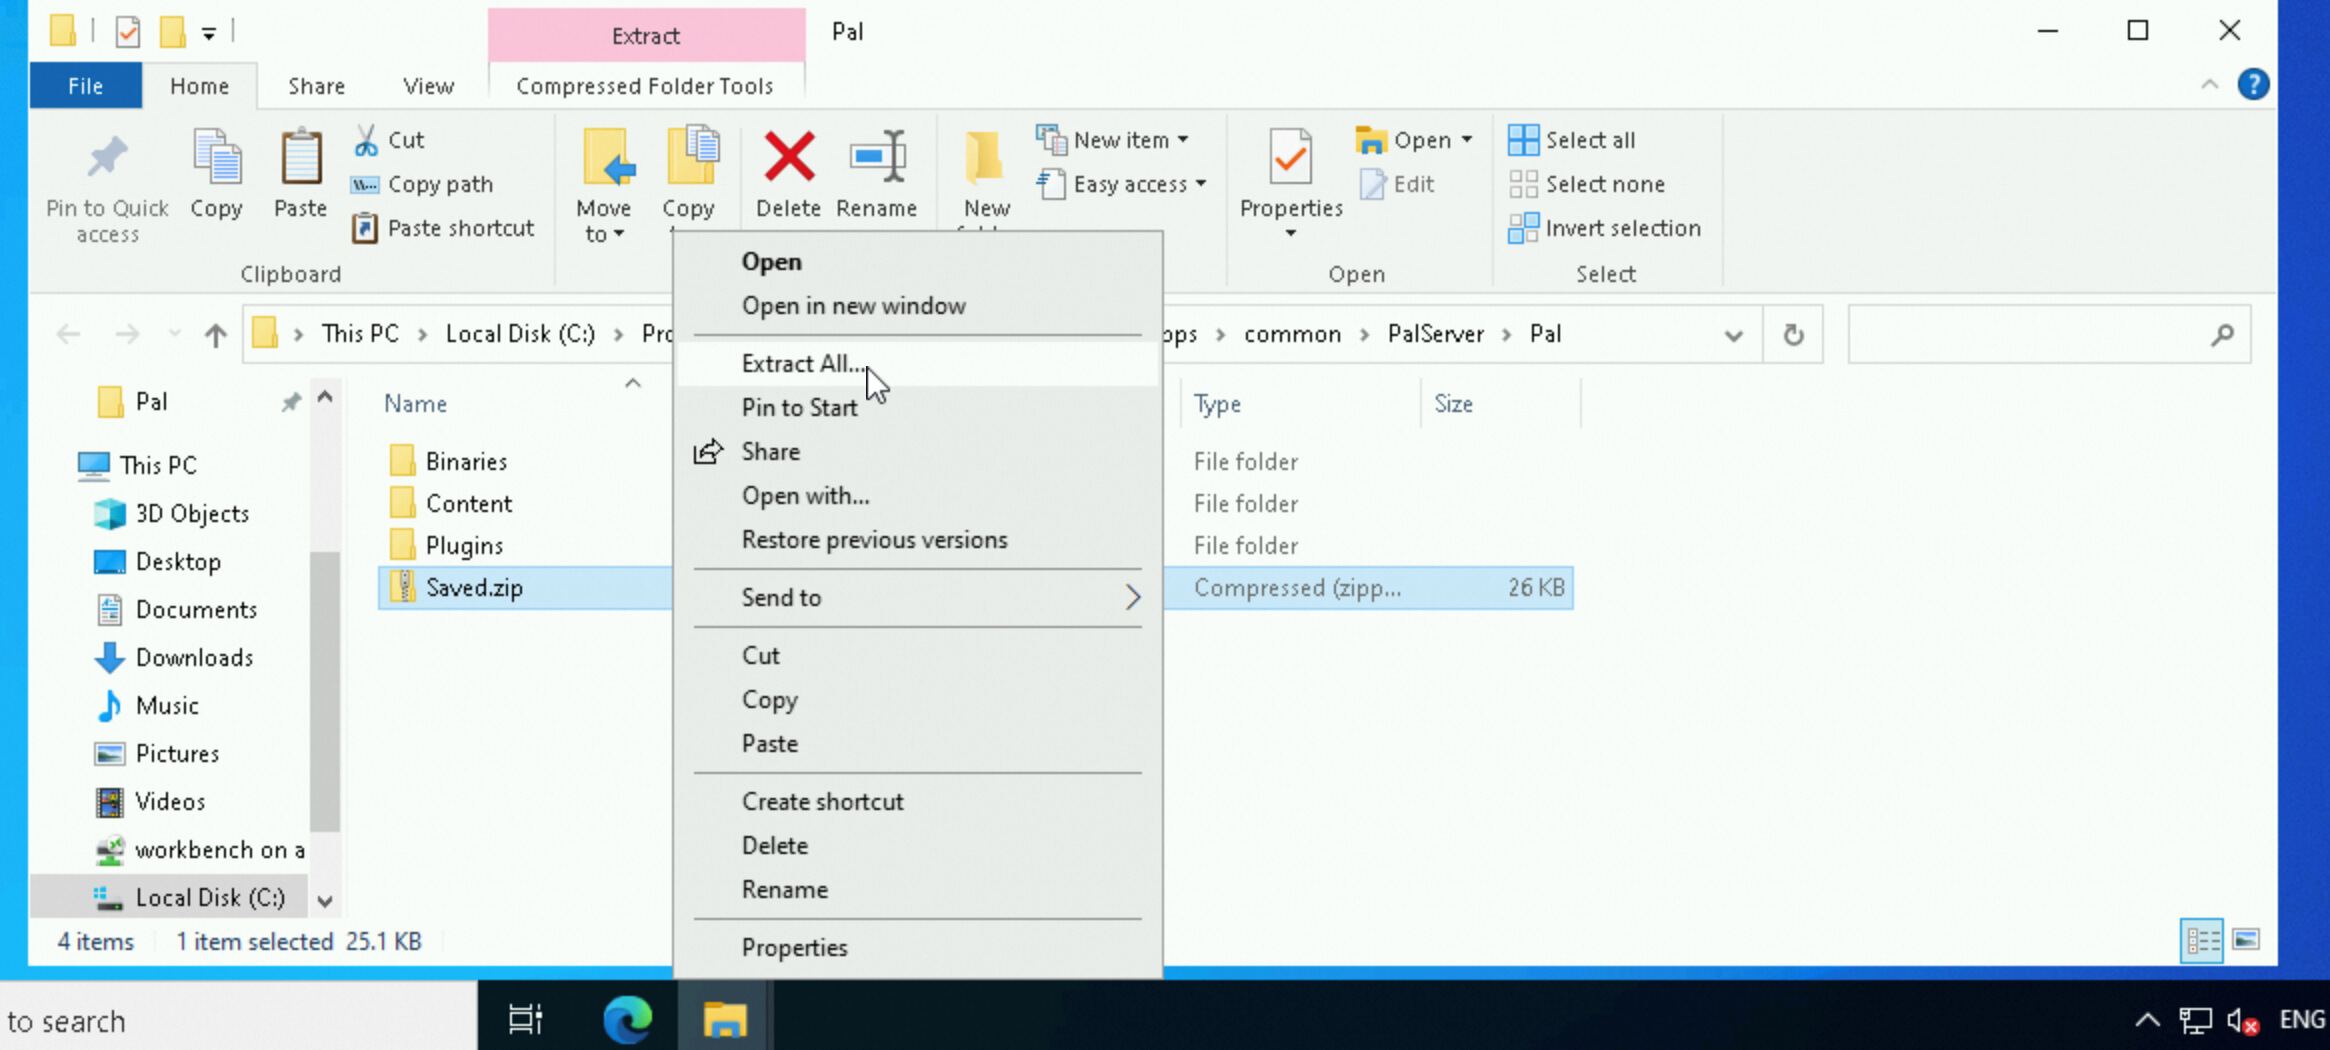
Task: Click the Rename ribbon icon
Action: 877,157
